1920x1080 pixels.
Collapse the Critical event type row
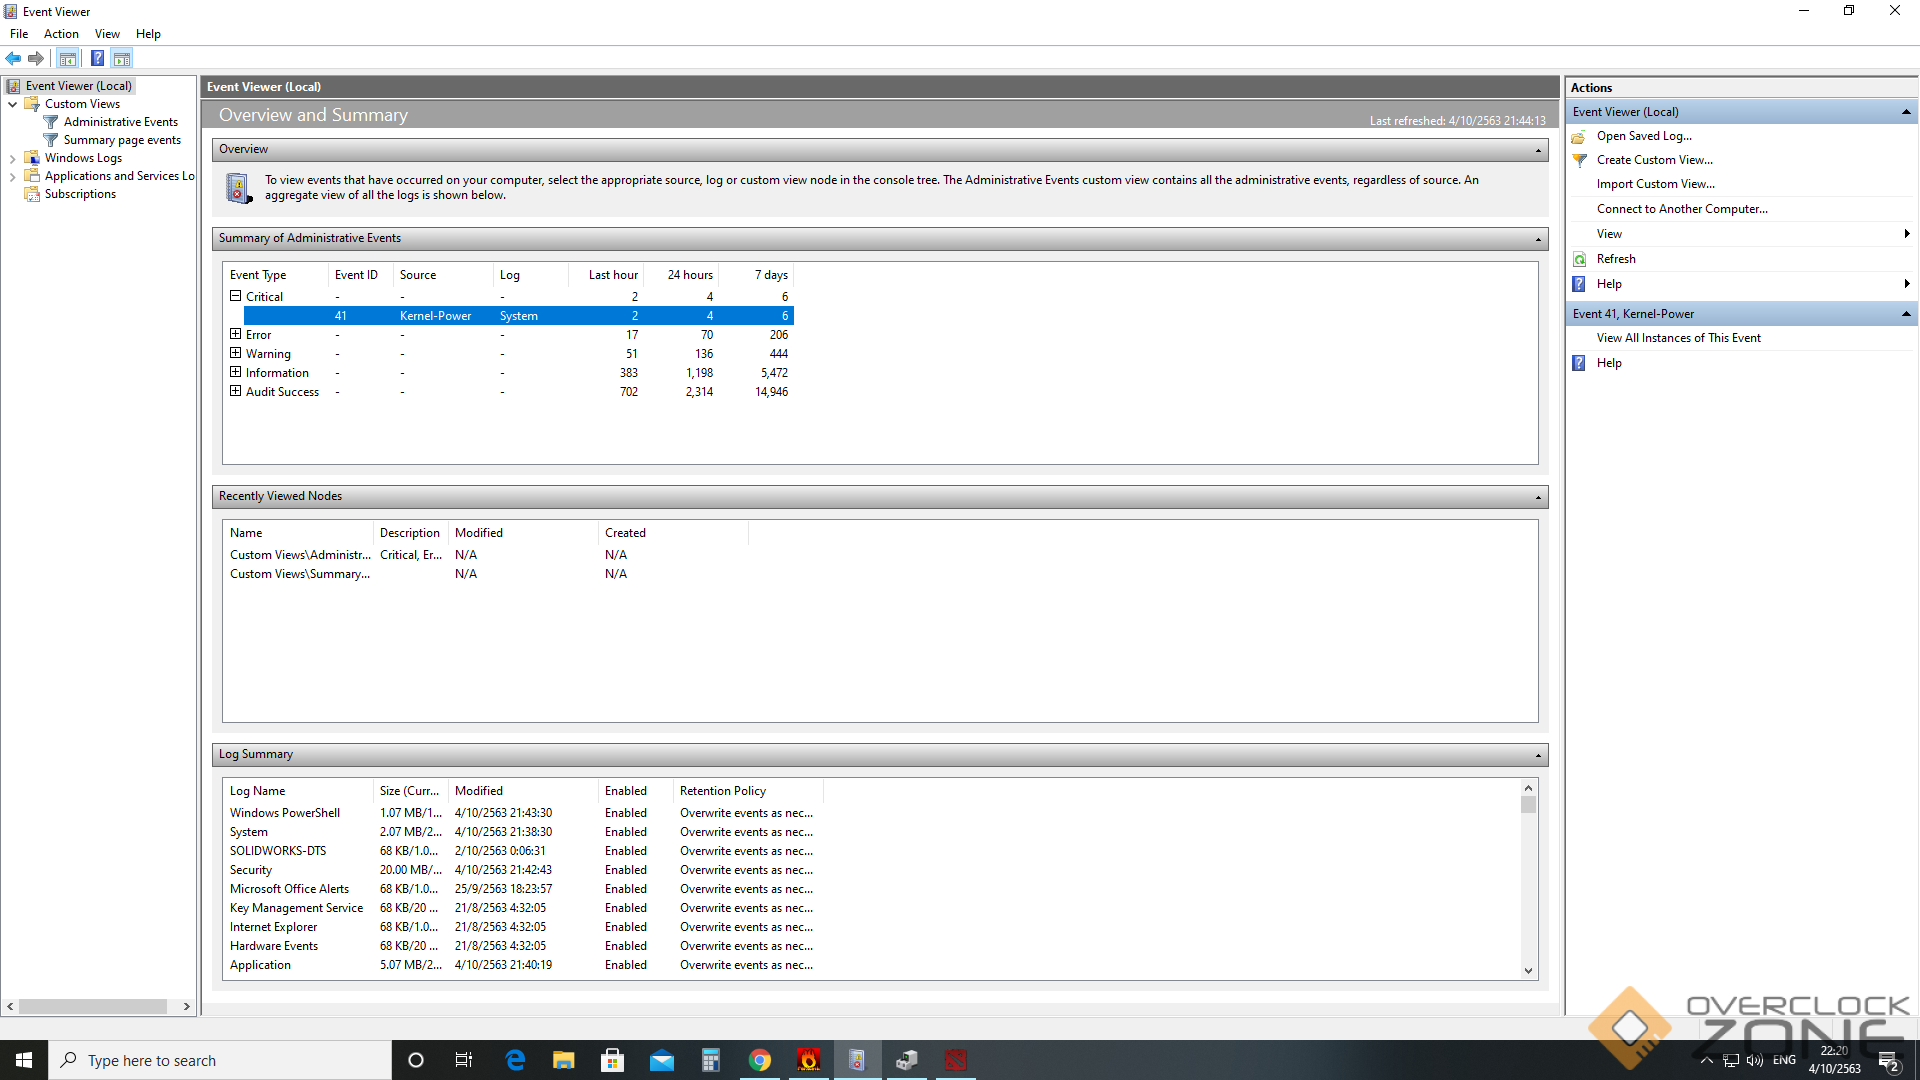(x=236, y=296)
